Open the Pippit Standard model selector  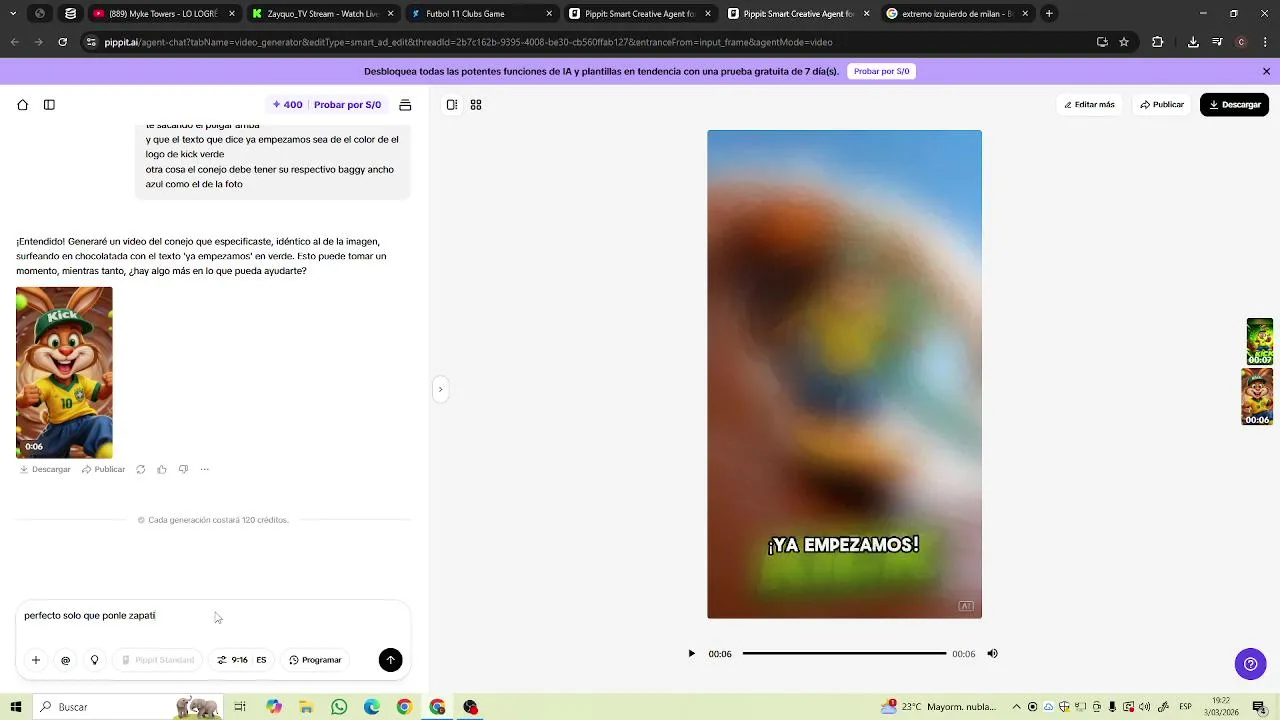(x=158, y=660)
